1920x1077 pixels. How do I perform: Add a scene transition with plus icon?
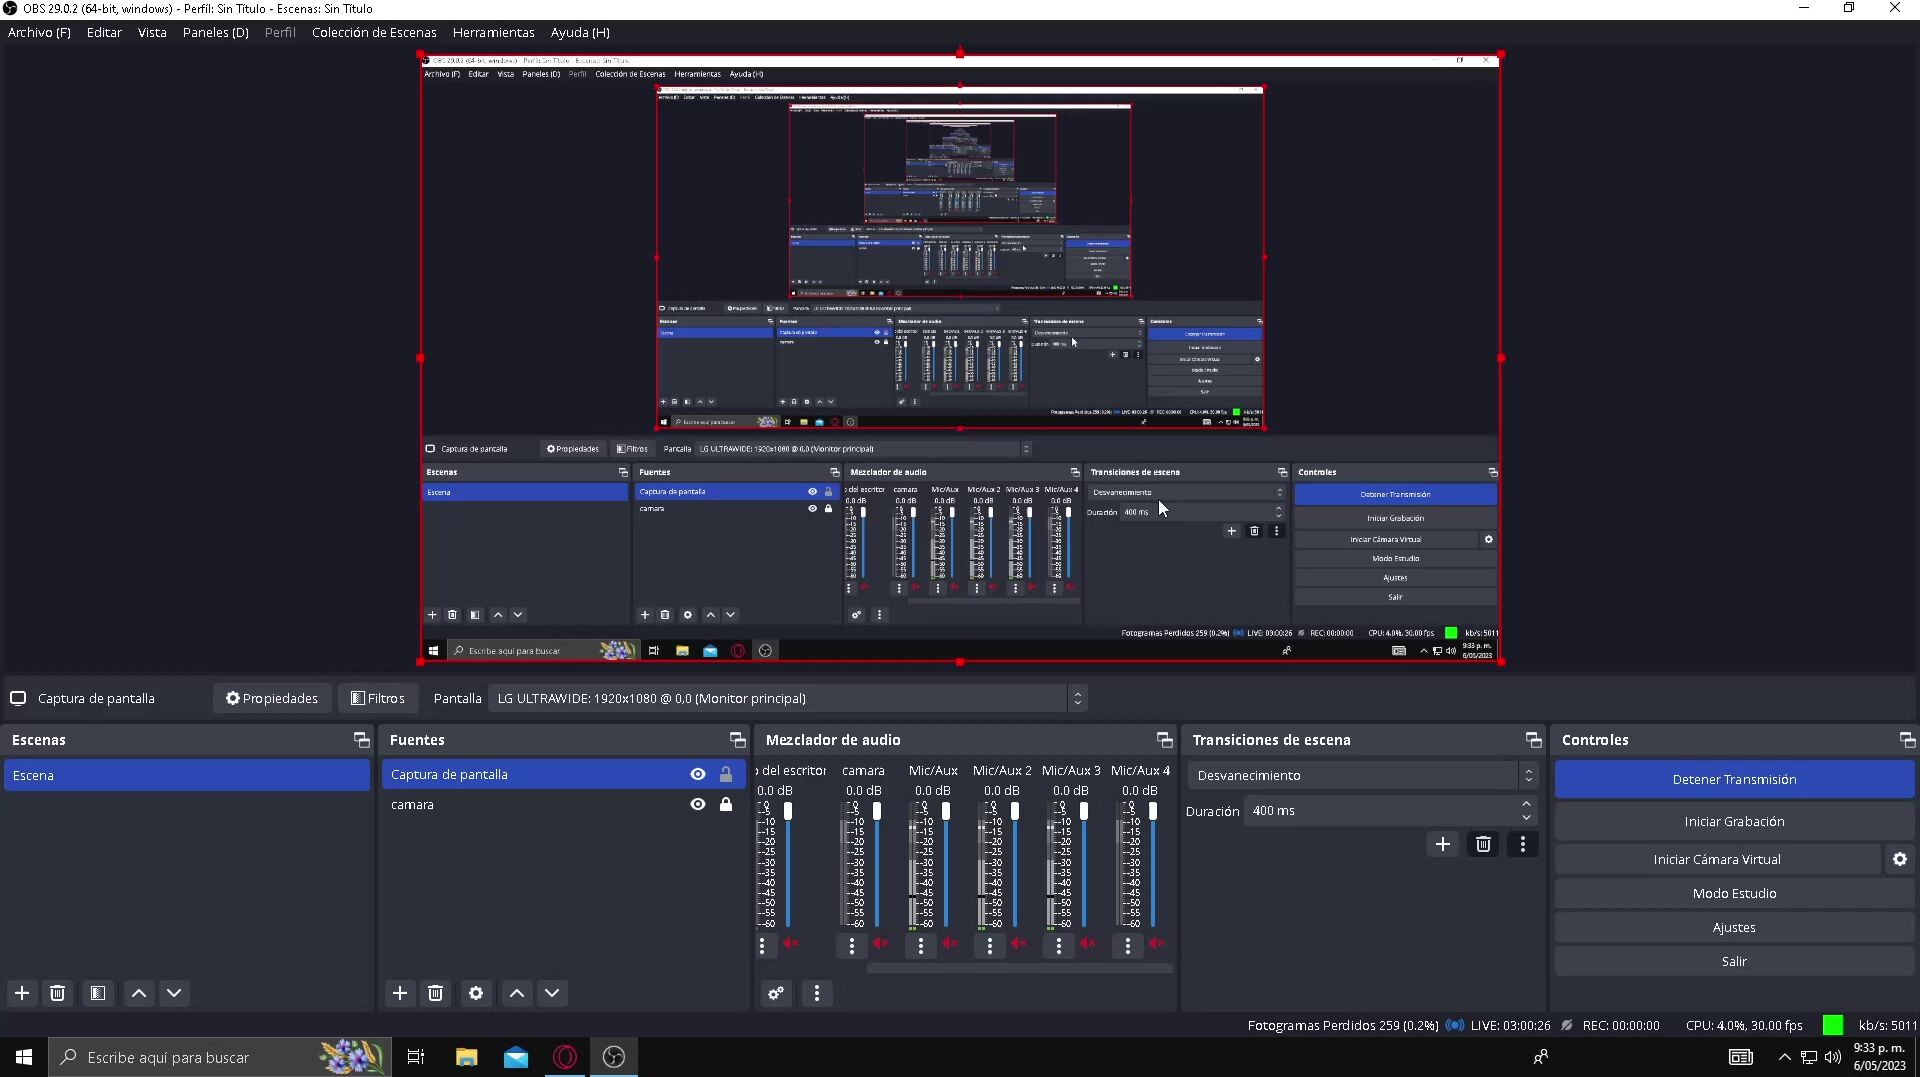coord(1443,844)
